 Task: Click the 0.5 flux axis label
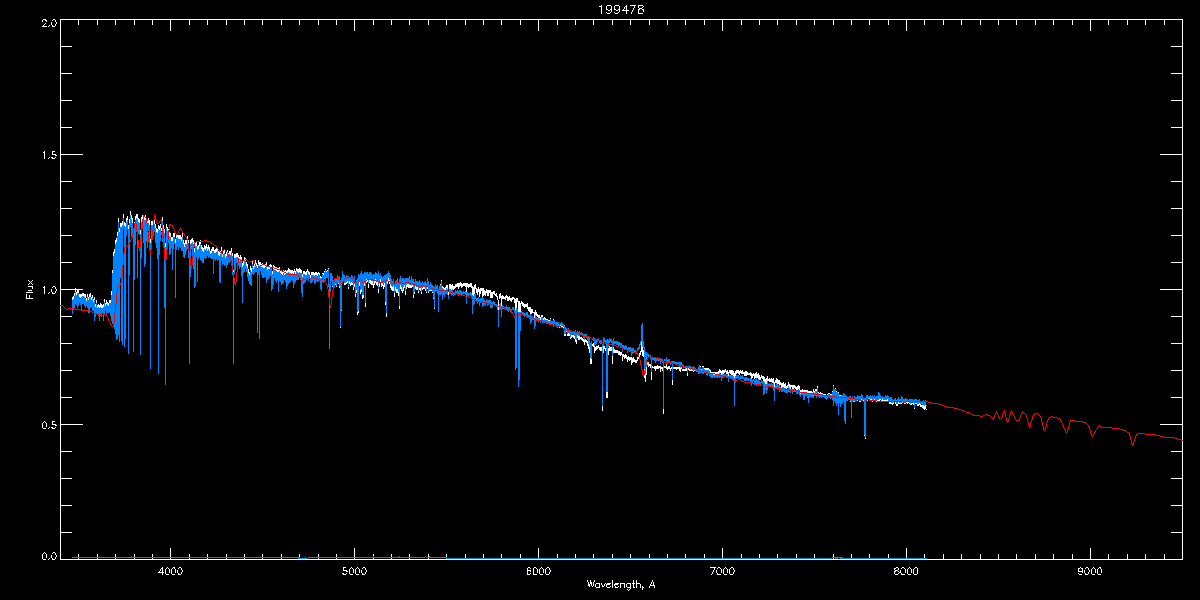(47, 423)
